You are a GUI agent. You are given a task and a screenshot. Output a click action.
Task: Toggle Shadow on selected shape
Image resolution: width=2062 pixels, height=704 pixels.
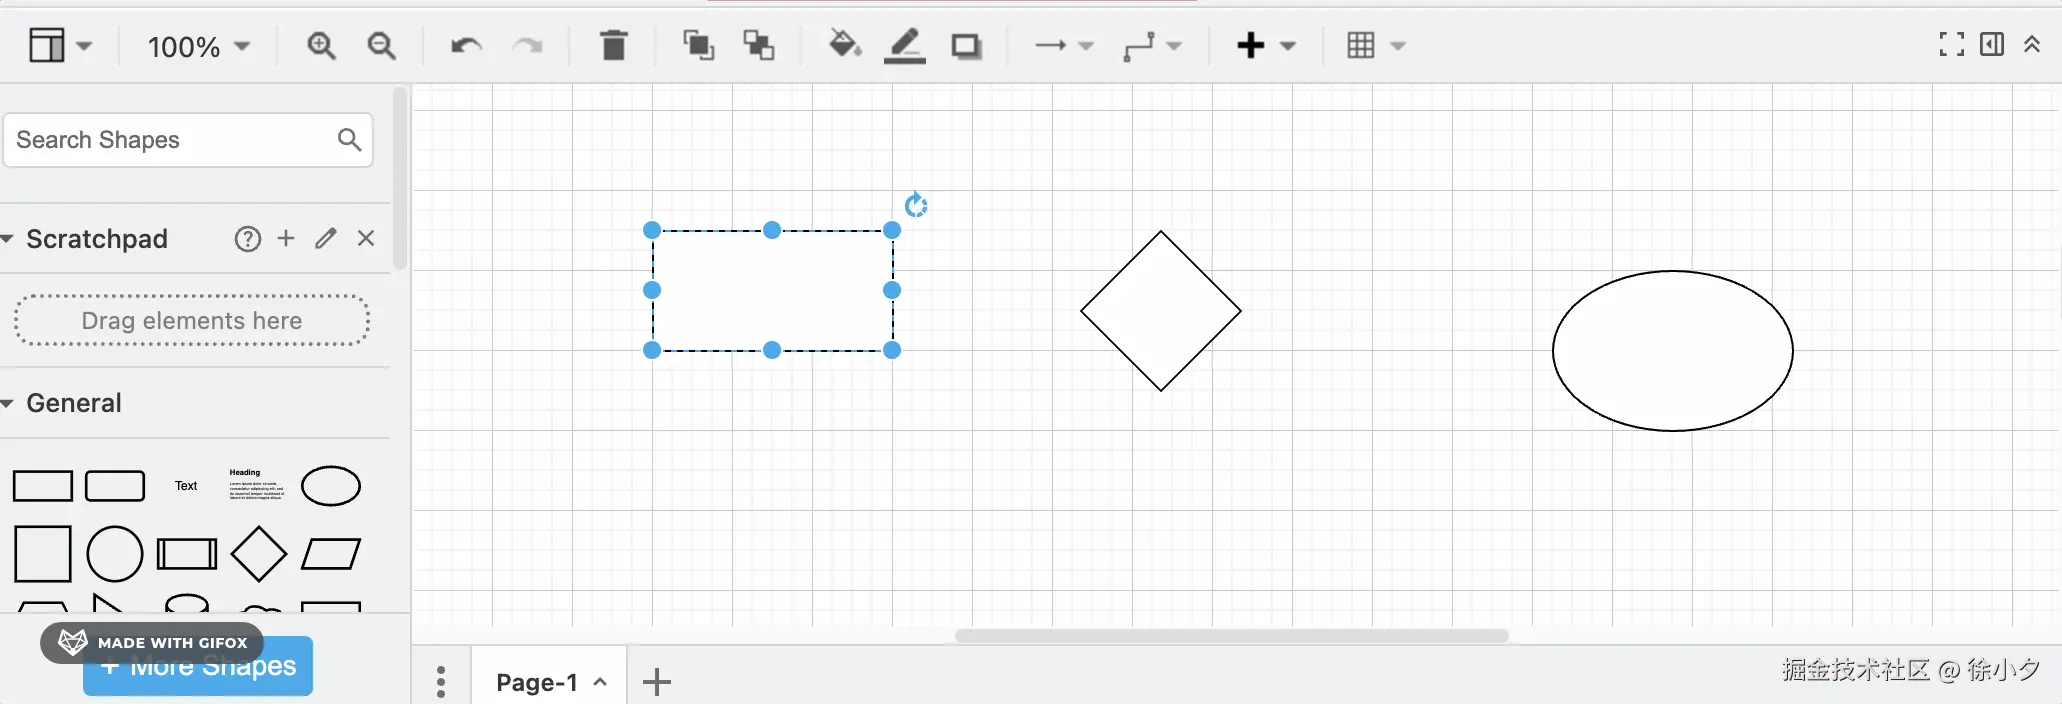coord(966,46)
